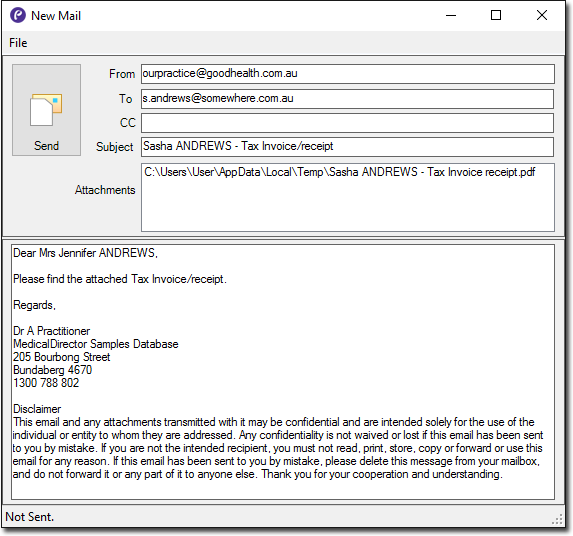The image size is (573, 536).
Task: Click the Send mail envelope icon
Action: pyautogui.click(x=46, y=110)
